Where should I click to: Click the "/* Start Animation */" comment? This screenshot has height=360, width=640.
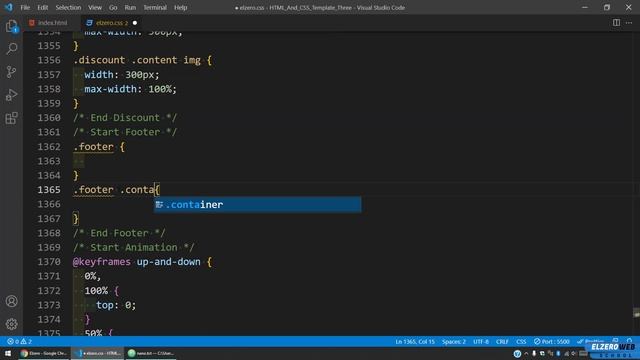click(133, 247)
